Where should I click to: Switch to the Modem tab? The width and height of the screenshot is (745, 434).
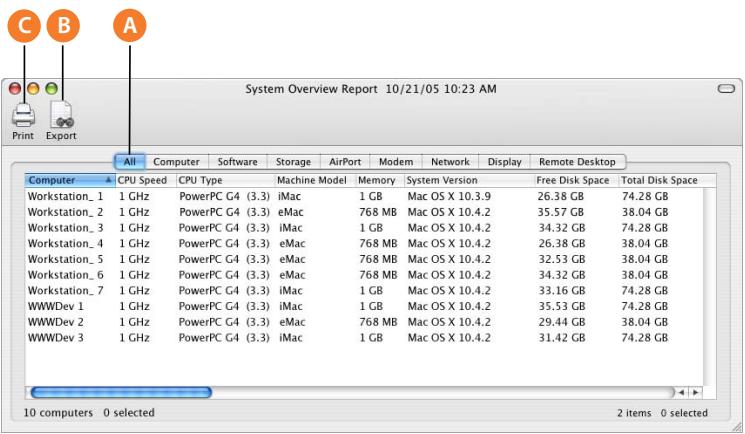pos(396,162)
